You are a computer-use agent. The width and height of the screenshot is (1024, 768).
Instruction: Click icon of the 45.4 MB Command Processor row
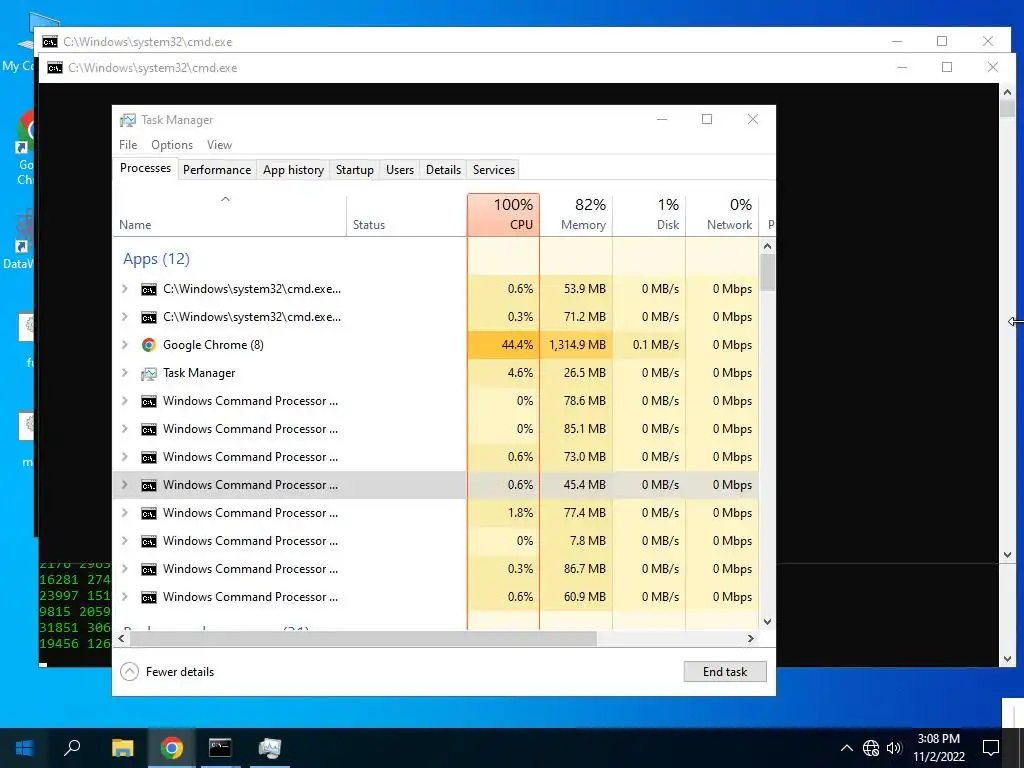click(x=149, y=485)
